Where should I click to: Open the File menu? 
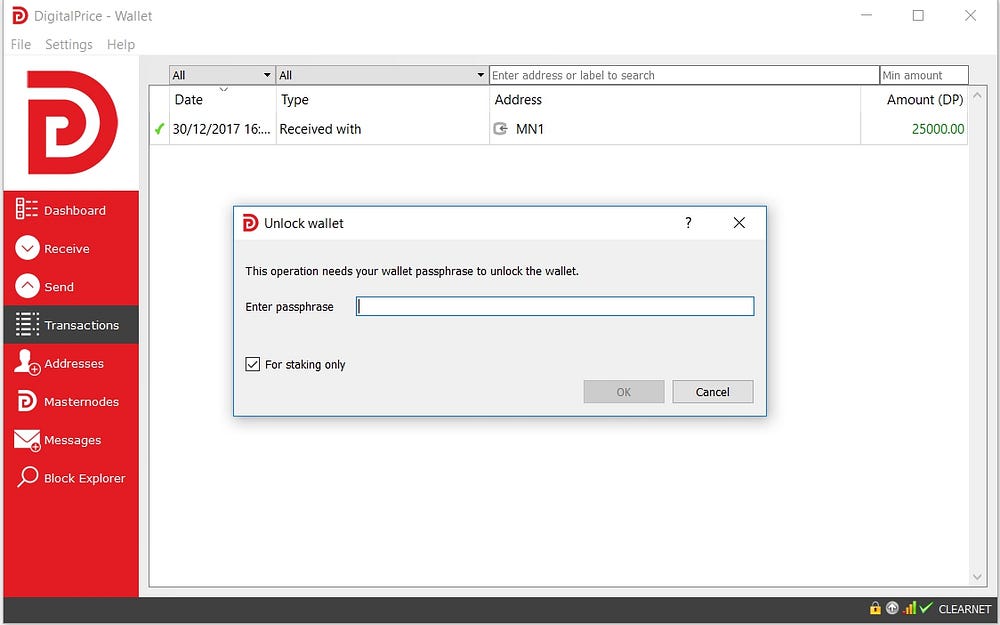click(20, 44)
